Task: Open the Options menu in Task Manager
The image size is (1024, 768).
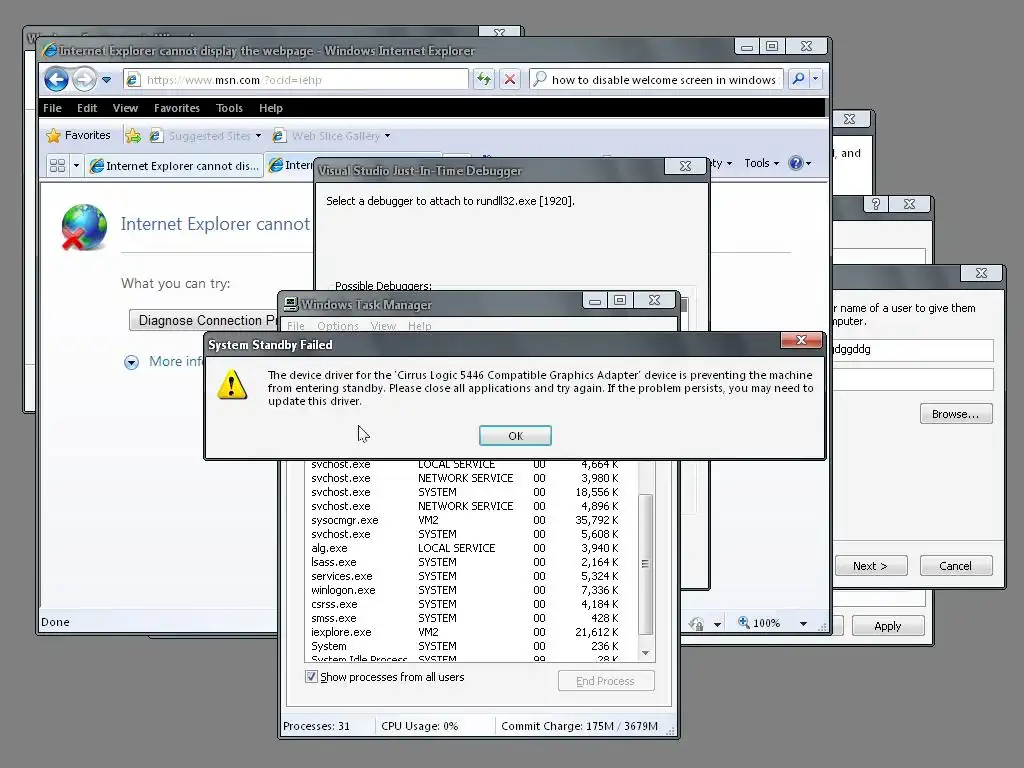Action: pos(338,326)
